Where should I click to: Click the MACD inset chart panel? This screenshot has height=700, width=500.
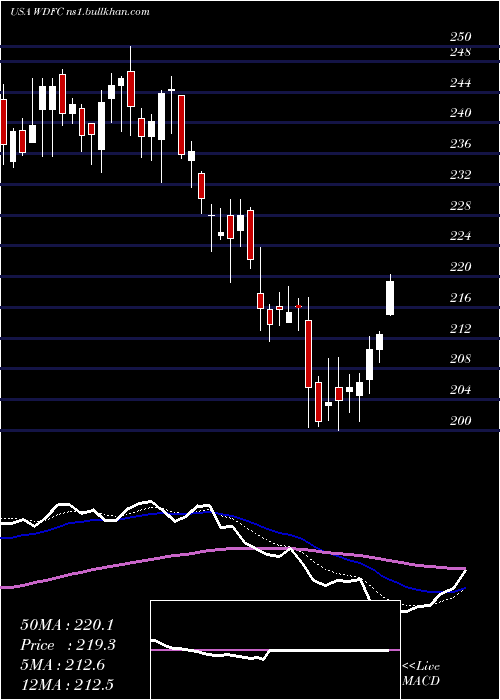pyautogui.click(x=275, y=650)
